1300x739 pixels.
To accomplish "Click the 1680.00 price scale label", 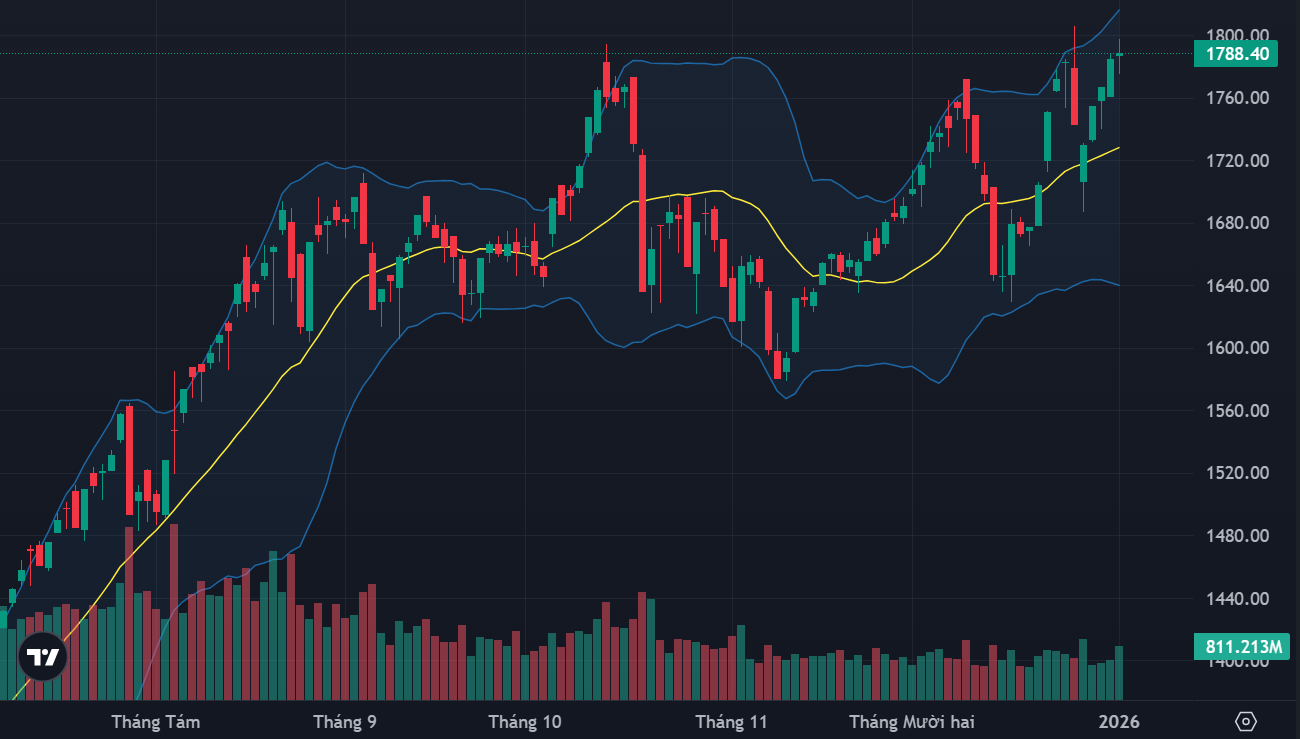I will pyautogui.click(x=1237, y=223).
